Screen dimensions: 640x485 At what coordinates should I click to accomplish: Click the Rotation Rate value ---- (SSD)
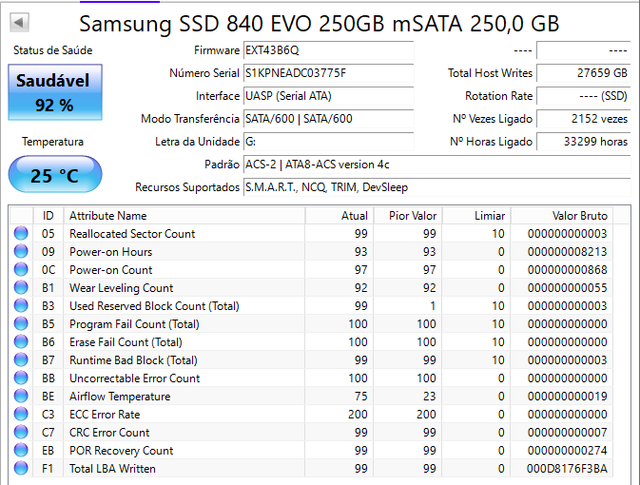click(x=584, y=96)
